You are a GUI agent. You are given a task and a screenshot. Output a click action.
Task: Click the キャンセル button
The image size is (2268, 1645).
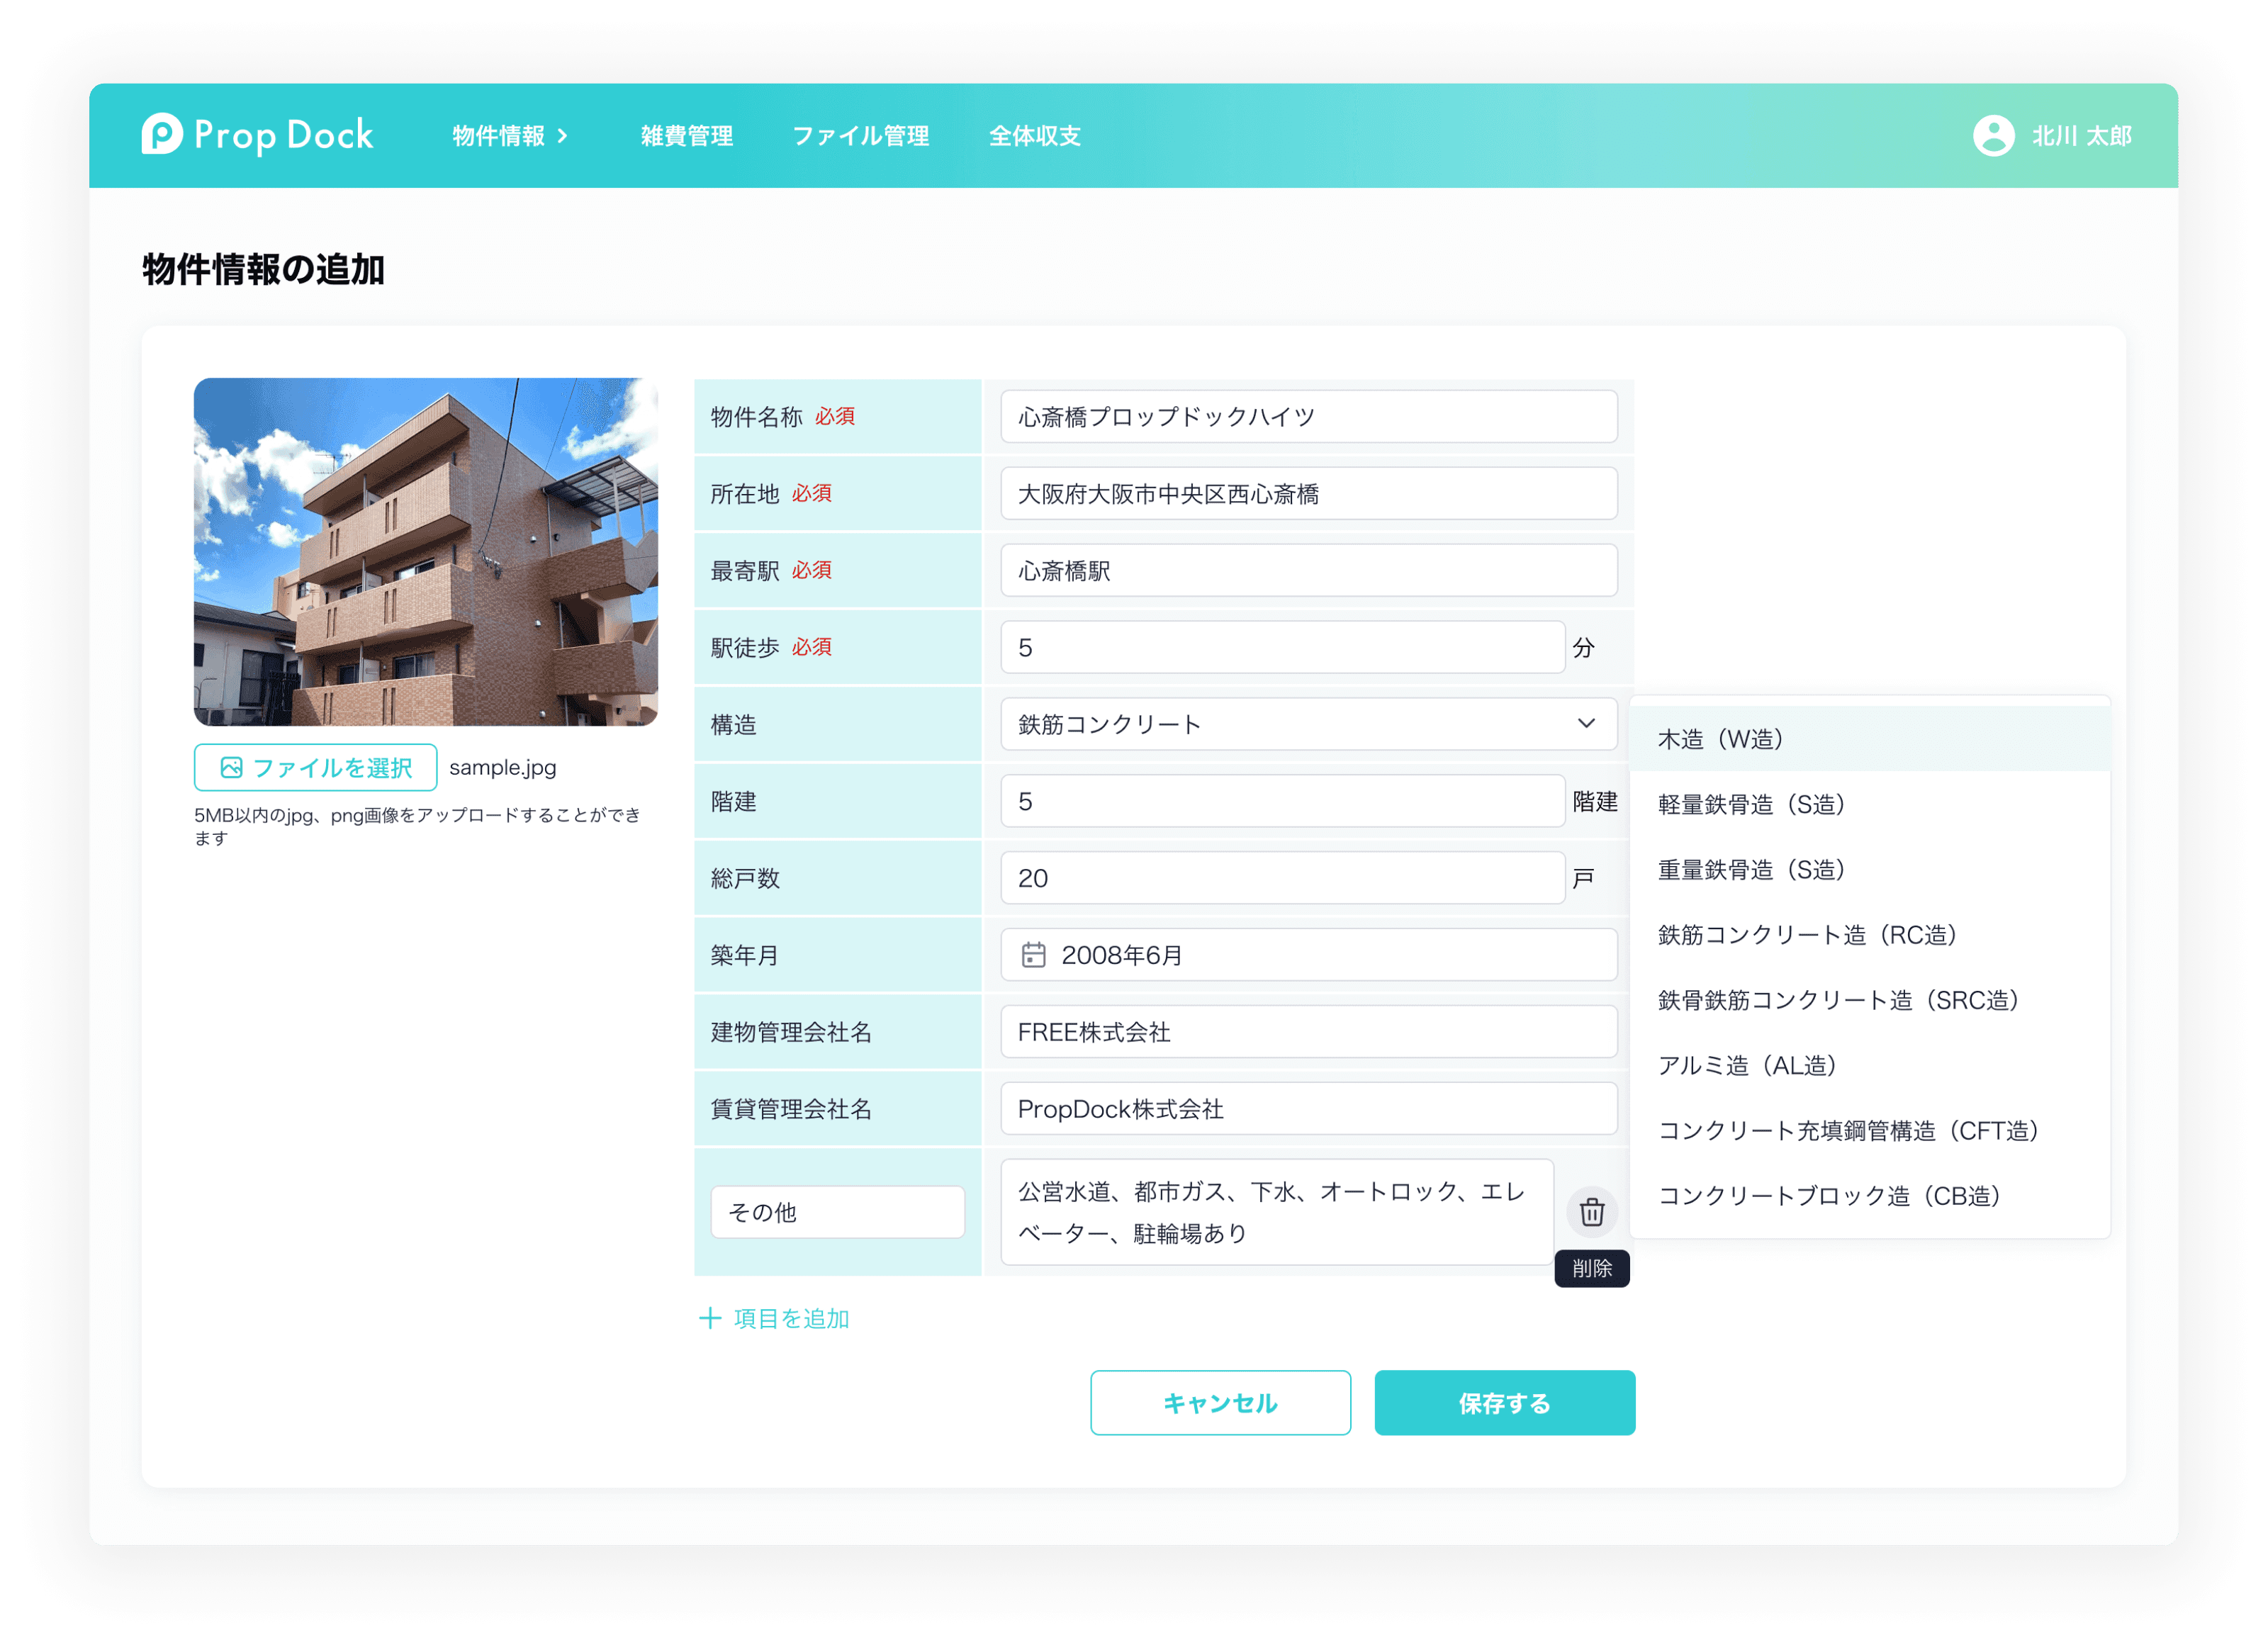tap(1220, 1402)
